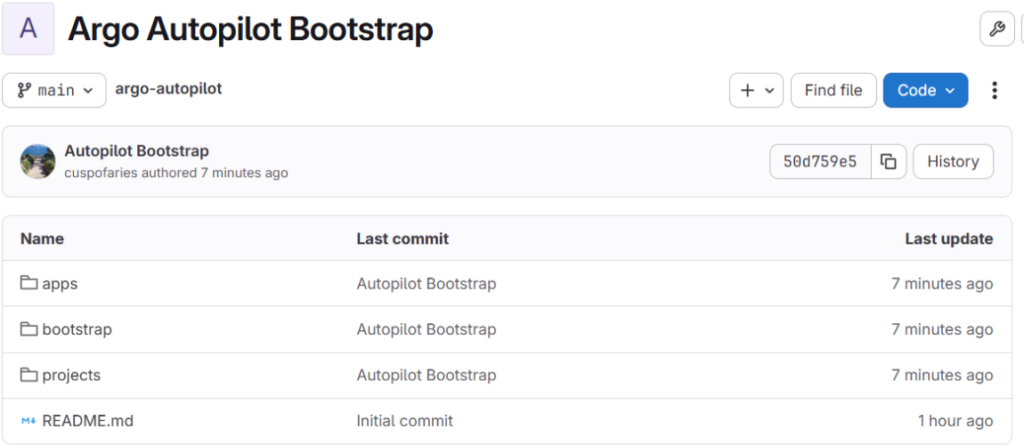Click the projects folder icon

pos(29,375)
